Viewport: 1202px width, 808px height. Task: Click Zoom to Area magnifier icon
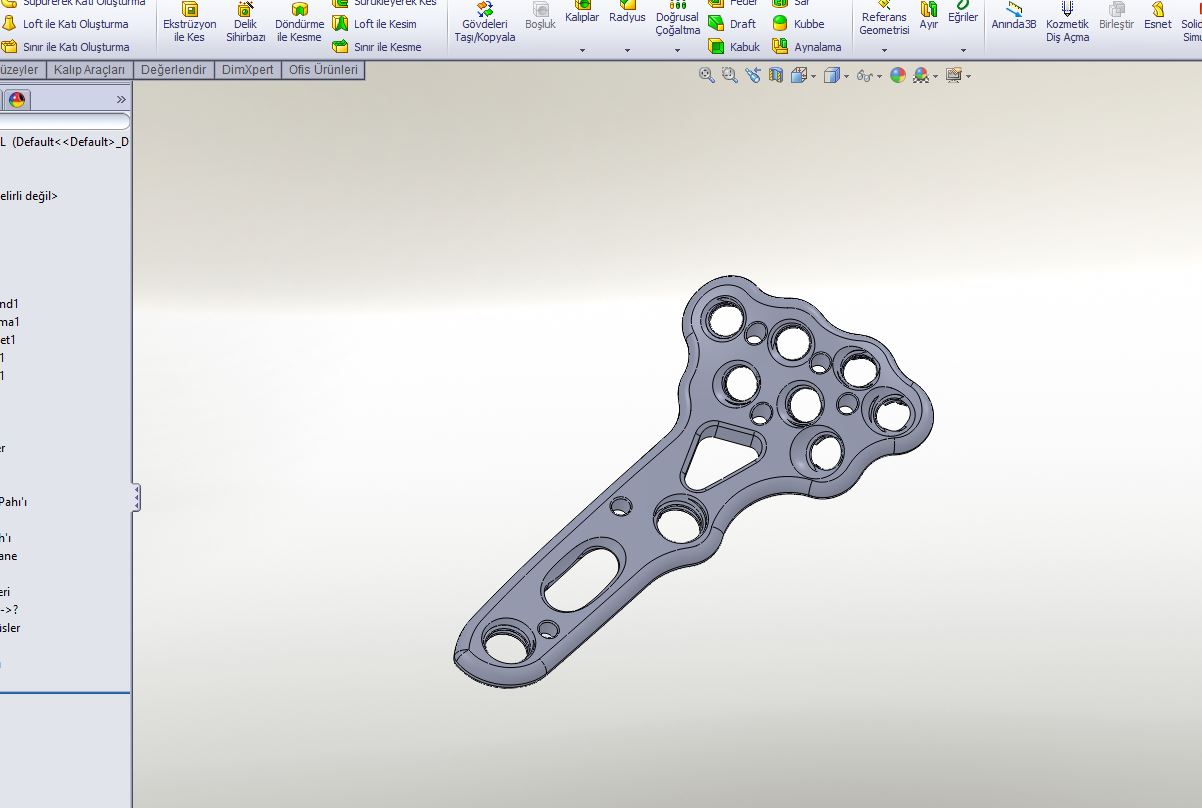730,75
